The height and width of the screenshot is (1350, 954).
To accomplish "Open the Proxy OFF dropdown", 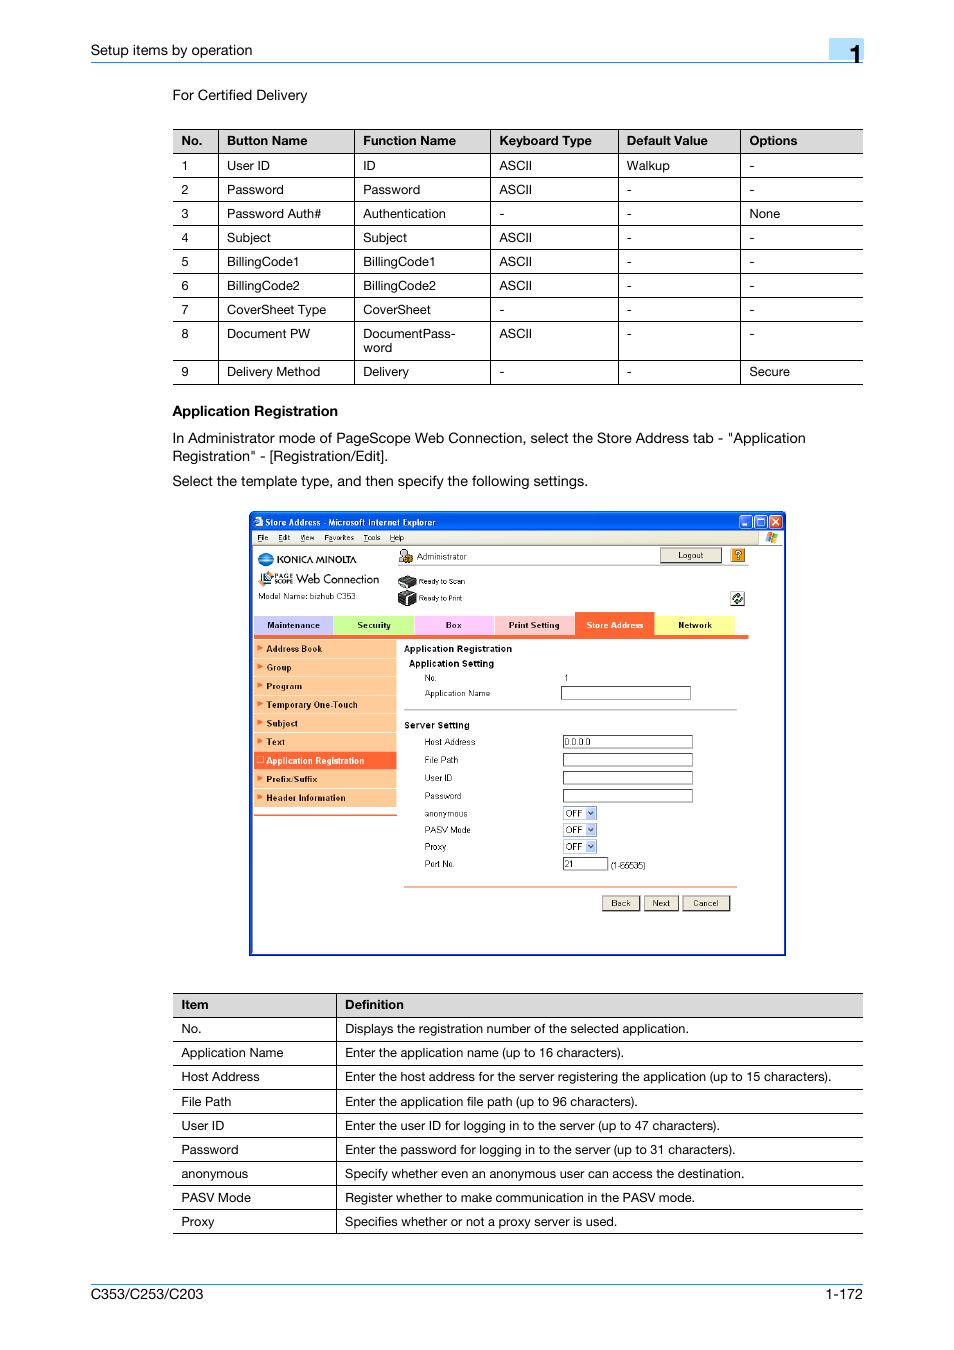I will pos(580,847).
